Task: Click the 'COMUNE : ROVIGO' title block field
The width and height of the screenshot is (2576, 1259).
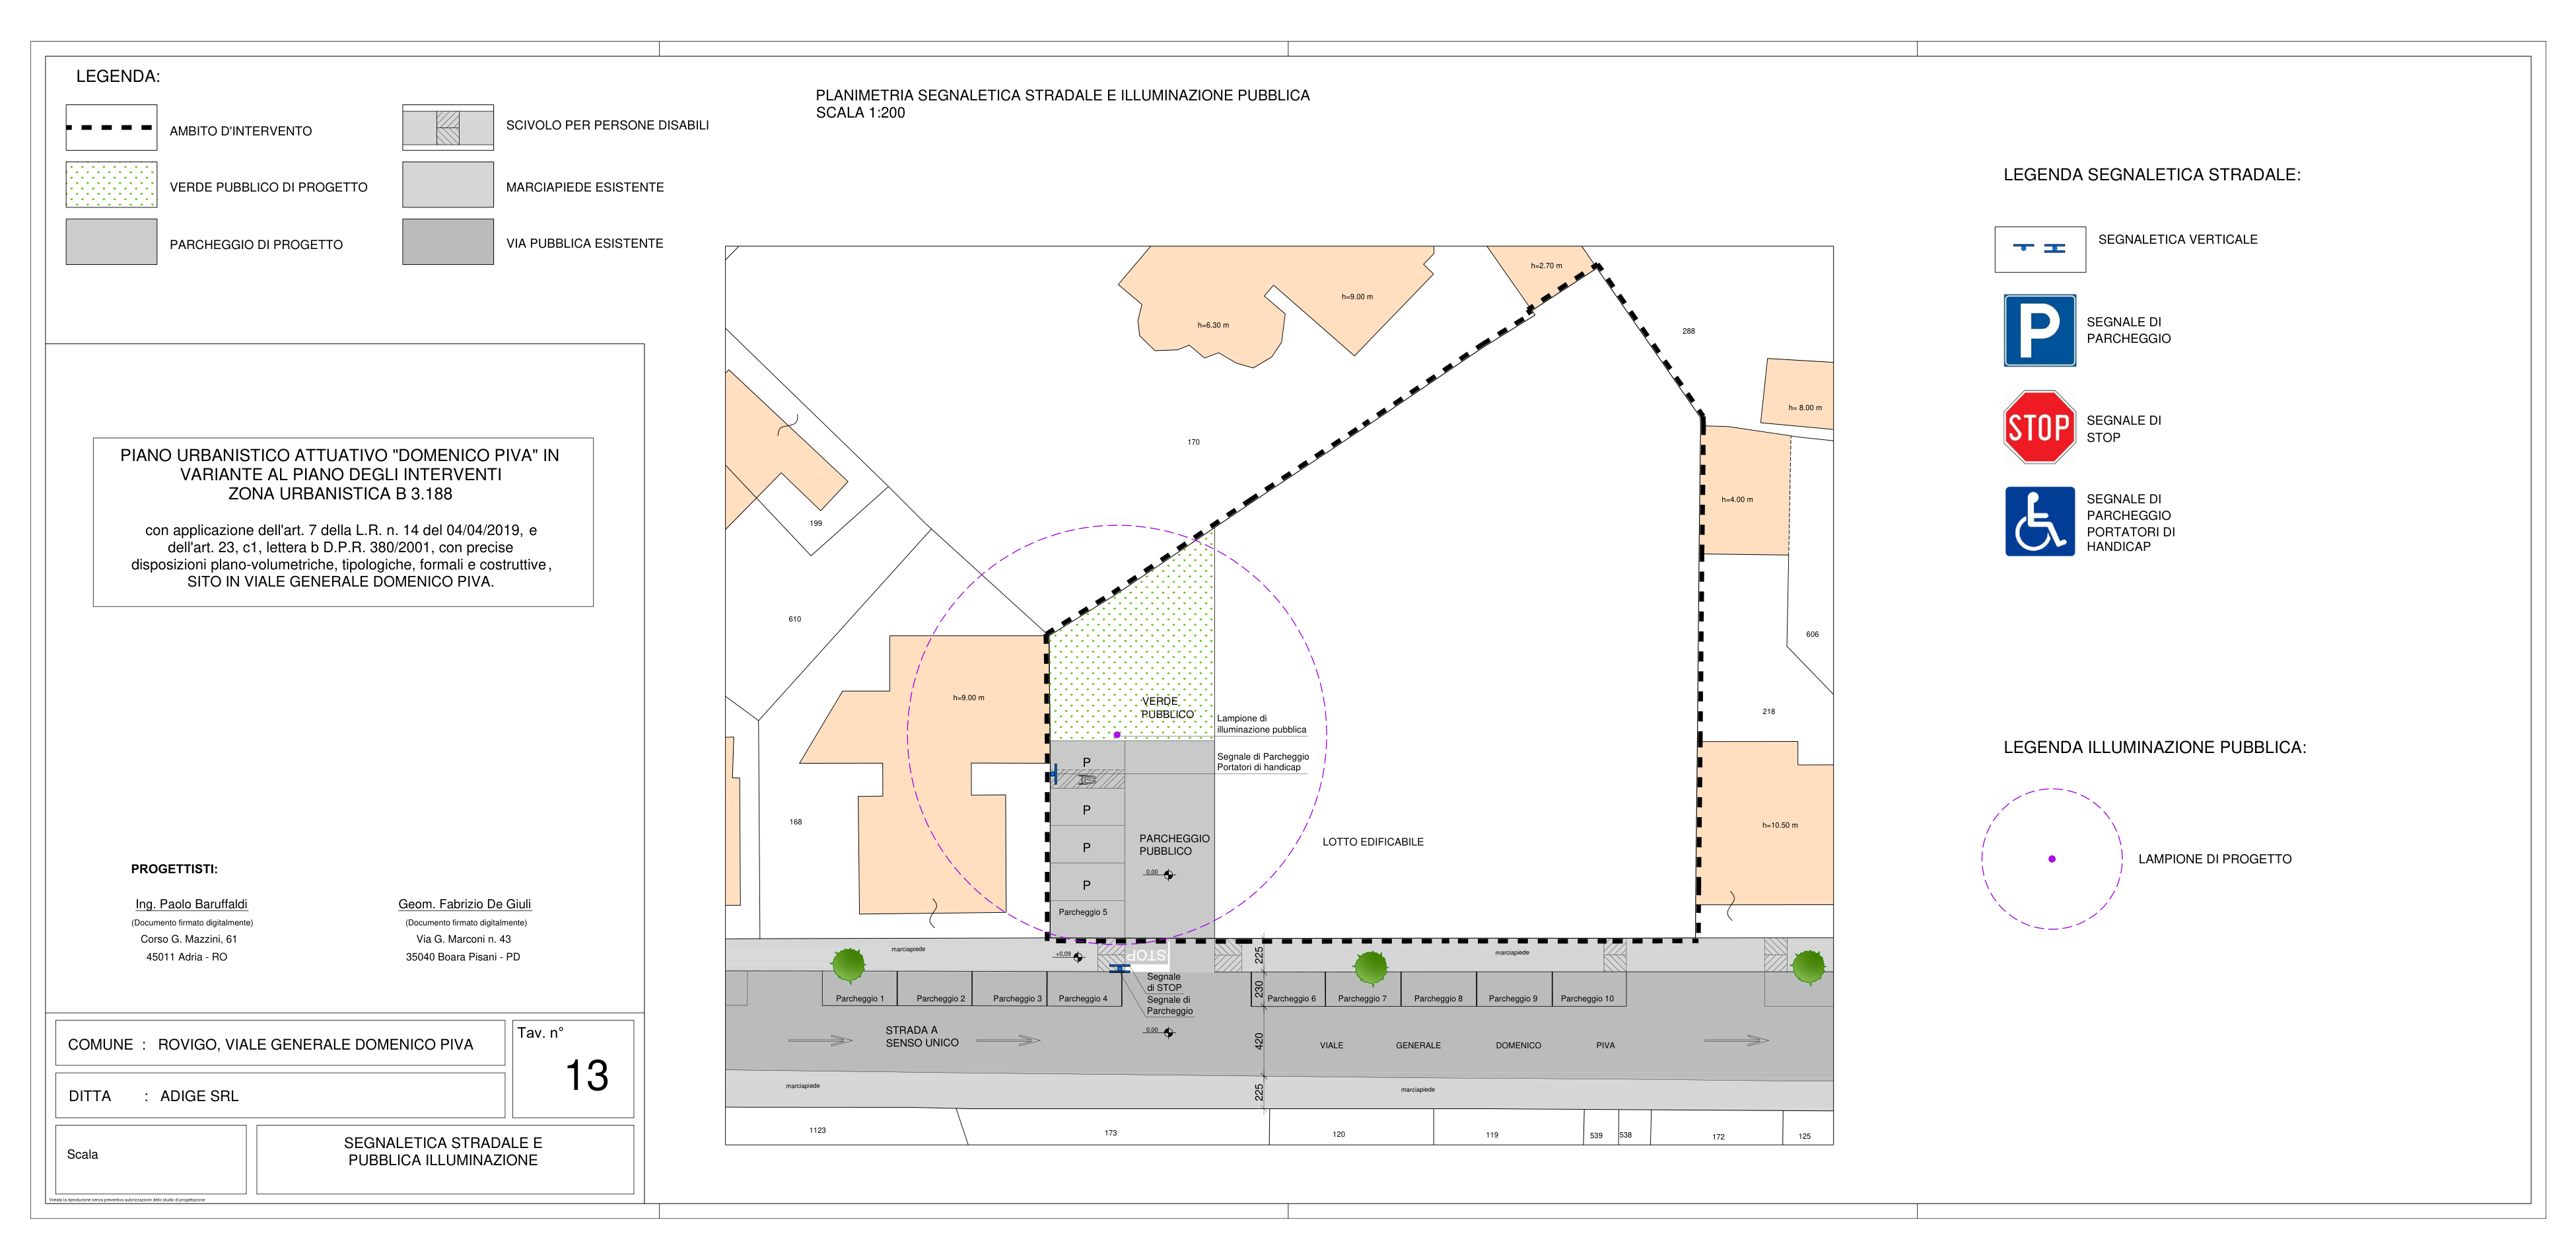Action: point(280,1044)
